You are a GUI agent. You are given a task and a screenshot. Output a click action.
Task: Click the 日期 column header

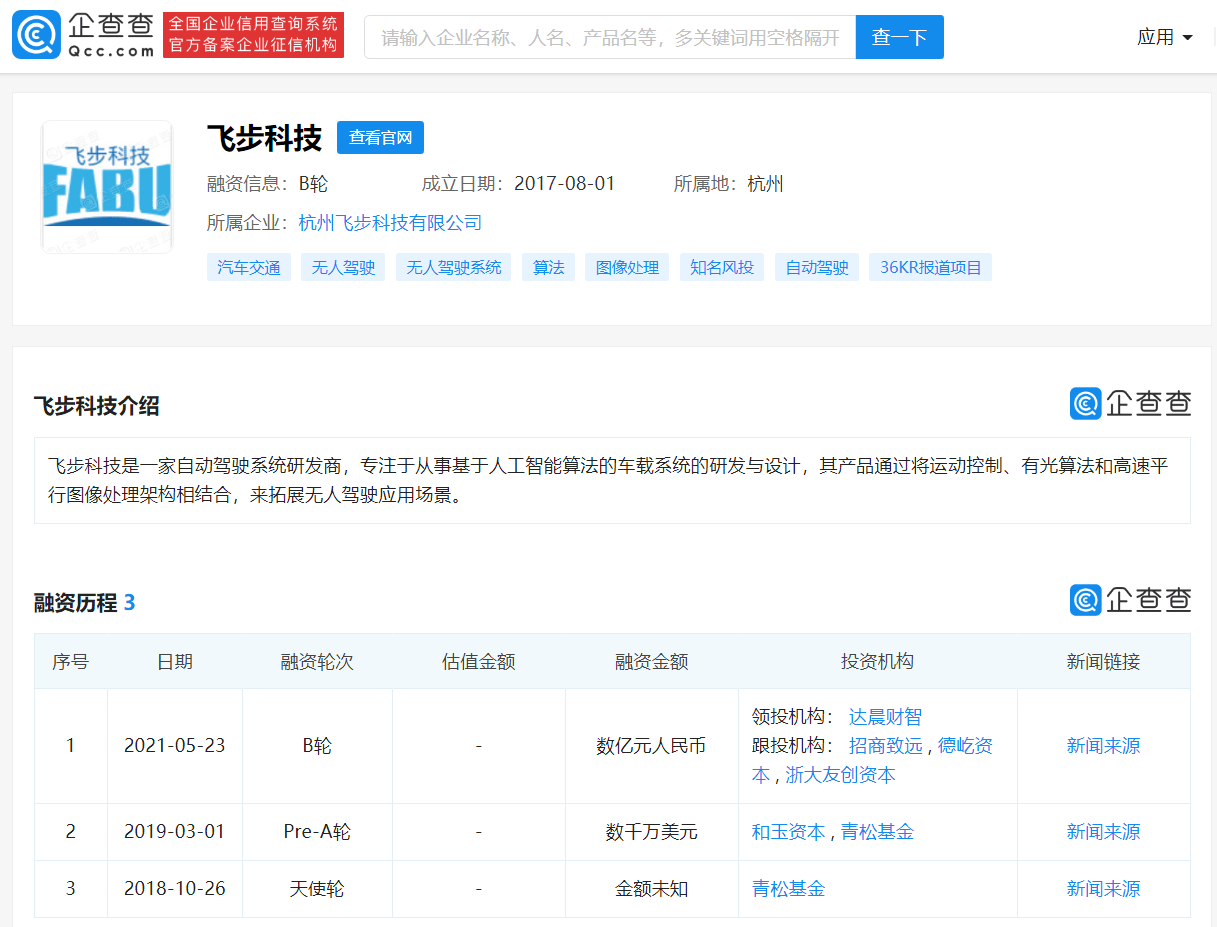coord(175,662)
